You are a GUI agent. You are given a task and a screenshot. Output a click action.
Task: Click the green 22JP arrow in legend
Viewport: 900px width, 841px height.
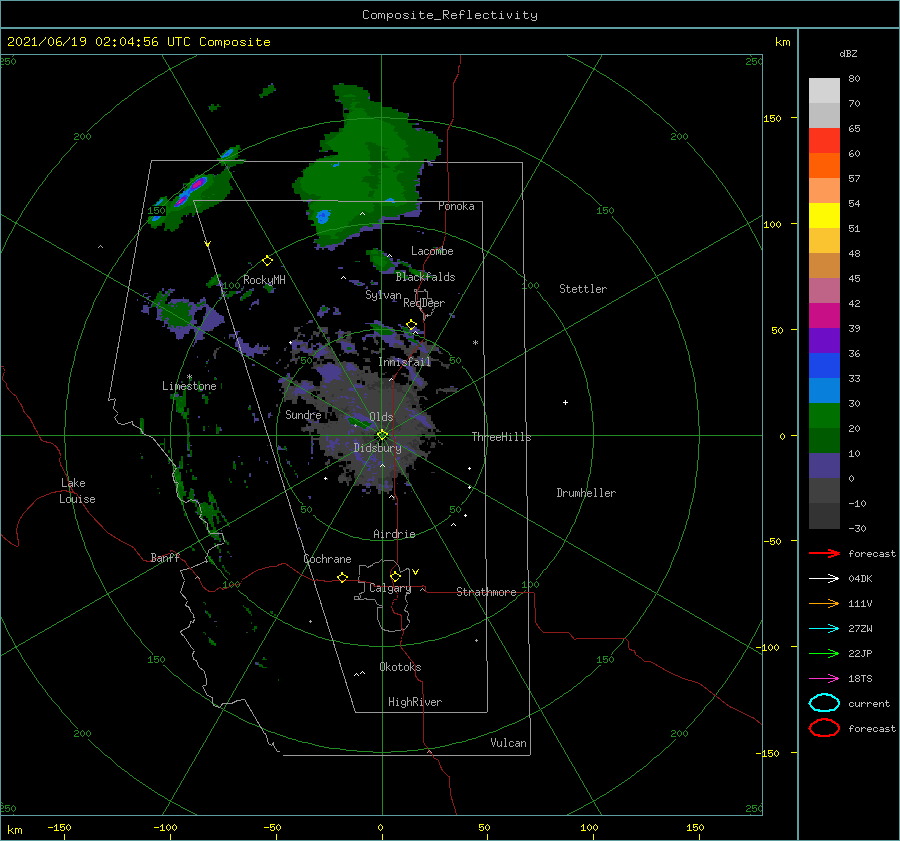point(824,653)
